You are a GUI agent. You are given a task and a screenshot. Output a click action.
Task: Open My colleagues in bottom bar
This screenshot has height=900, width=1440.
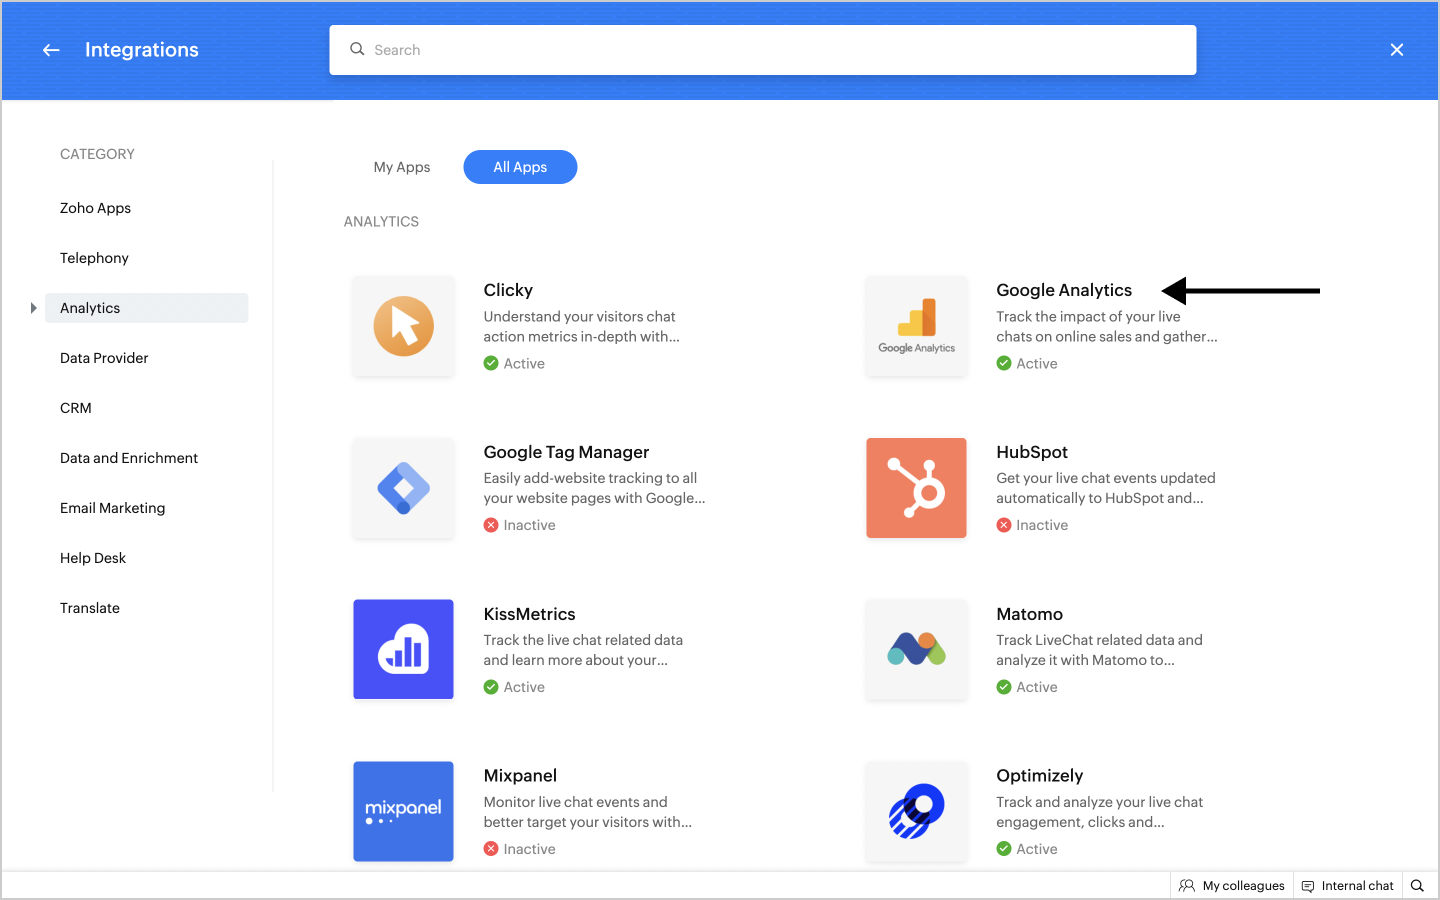[x=1231, y=886]
